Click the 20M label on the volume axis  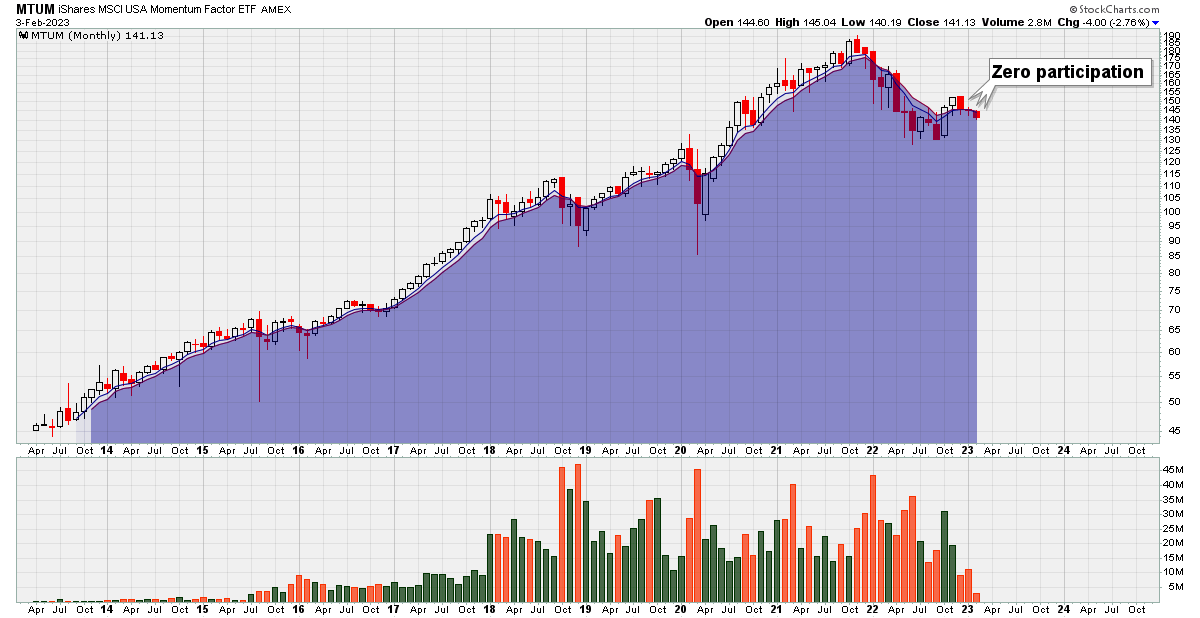(1173, 543)
